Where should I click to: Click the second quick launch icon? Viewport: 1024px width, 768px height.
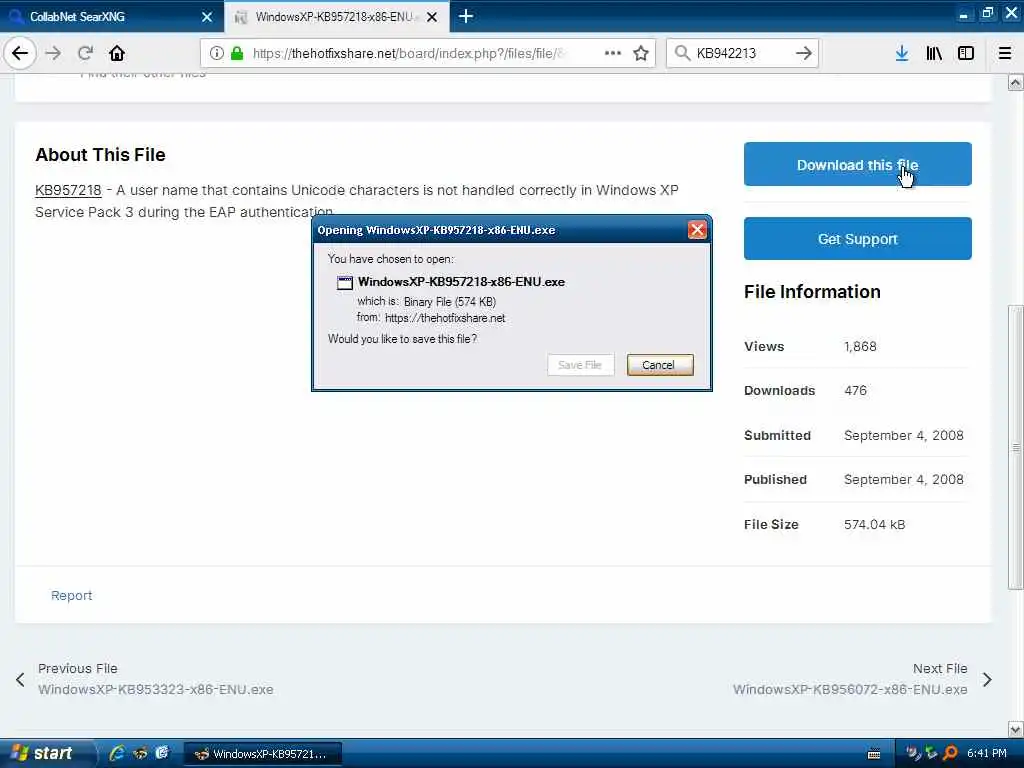click(x=140, y=753)
